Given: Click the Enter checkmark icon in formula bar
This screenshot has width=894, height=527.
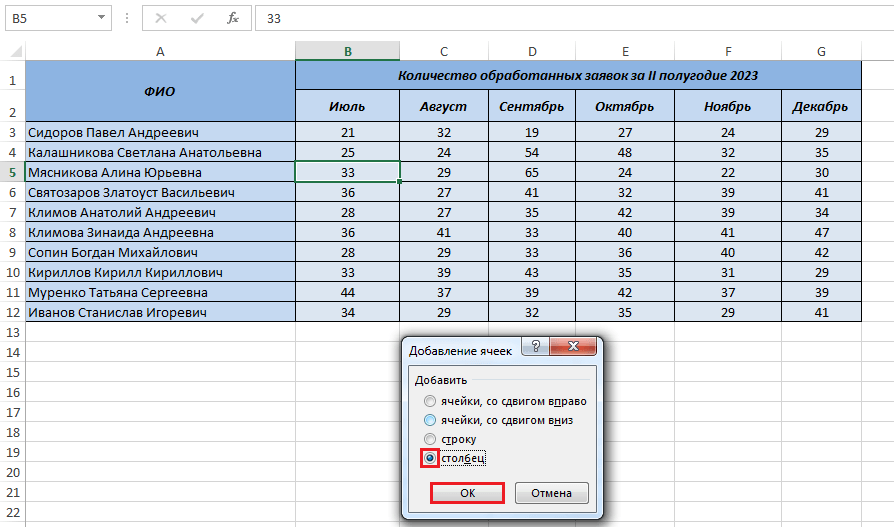Looking at the screenshot, I should pyautogui.click(x=198, y=18).
